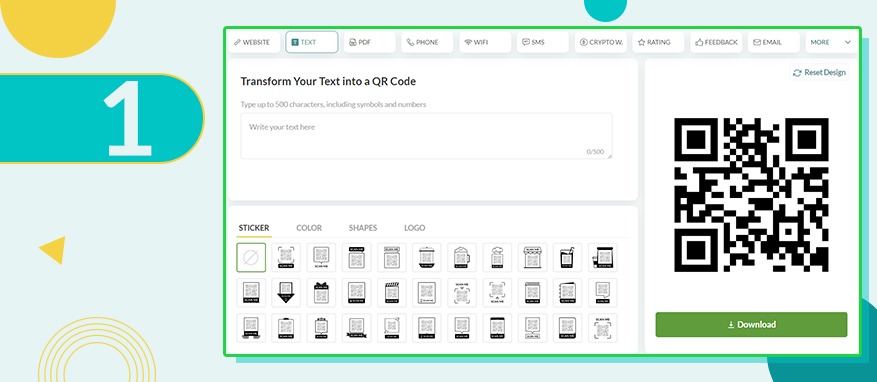Choose the PHONE QR type
The image size is (877, 382).
(x=427, y=42)
